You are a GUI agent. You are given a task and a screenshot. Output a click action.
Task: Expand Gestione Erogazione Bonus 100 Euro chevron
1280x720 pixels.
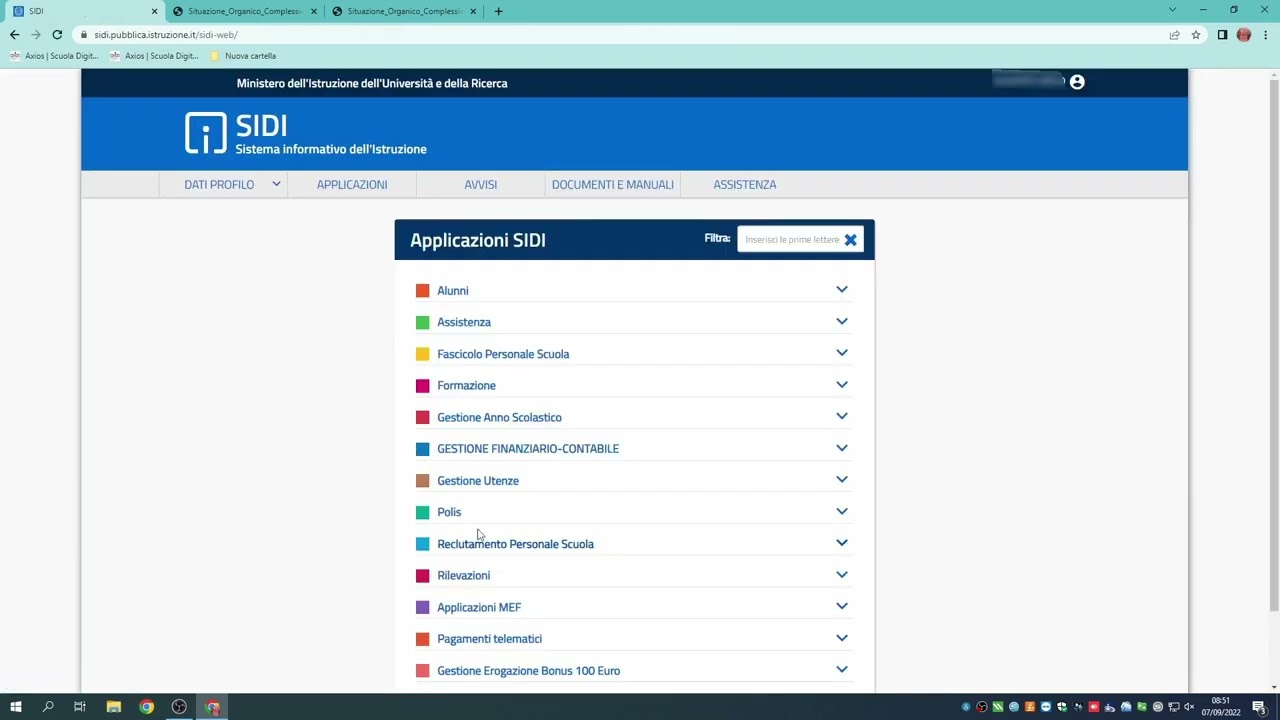(x=842, y=670)
